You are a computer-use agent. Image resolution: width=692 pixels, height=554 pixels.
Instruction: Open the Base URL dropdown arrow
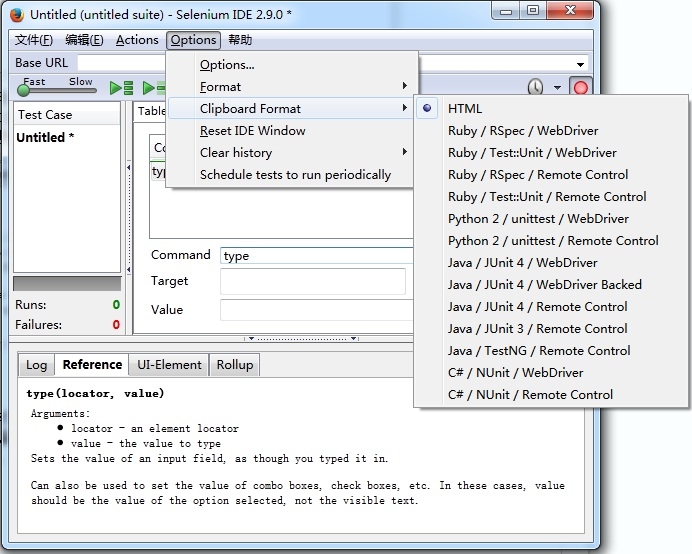(580, 64)
